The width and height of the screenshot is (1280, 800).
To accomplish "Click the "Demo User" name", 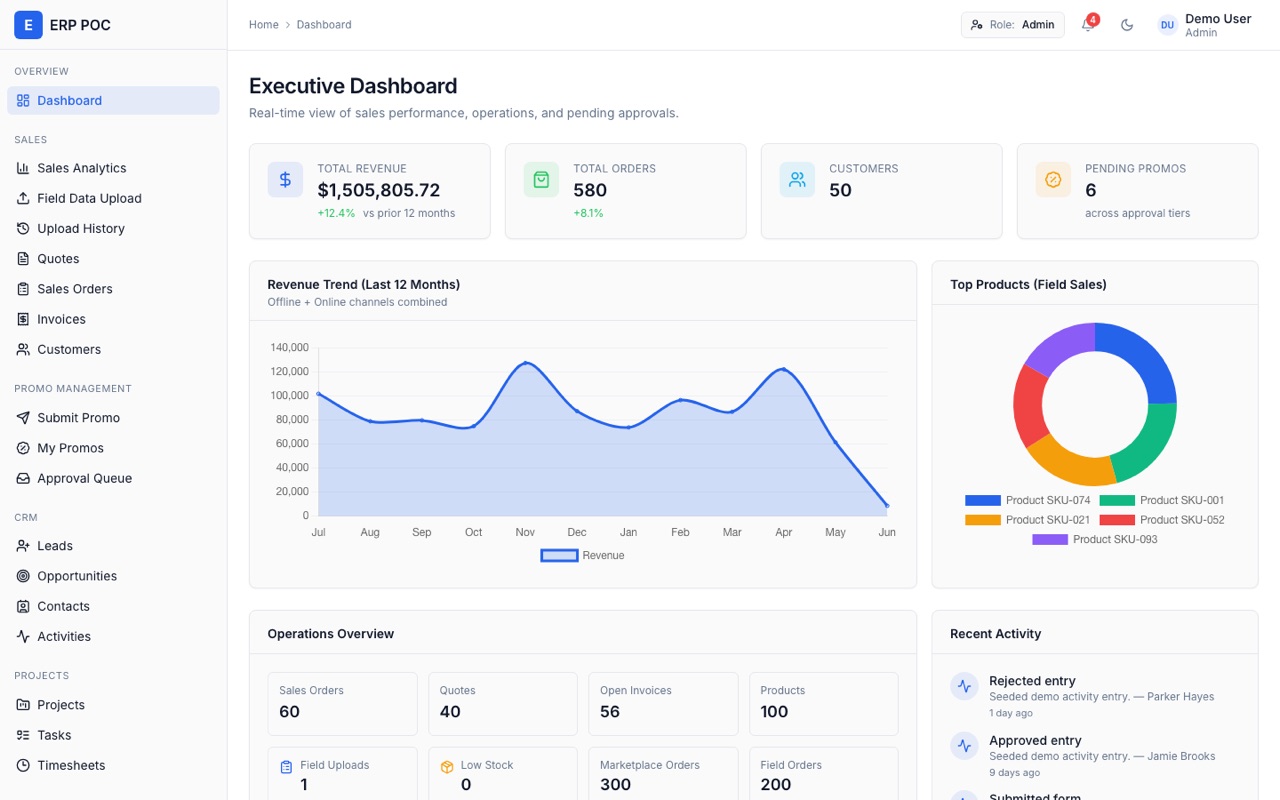I will pos(1218,18).
